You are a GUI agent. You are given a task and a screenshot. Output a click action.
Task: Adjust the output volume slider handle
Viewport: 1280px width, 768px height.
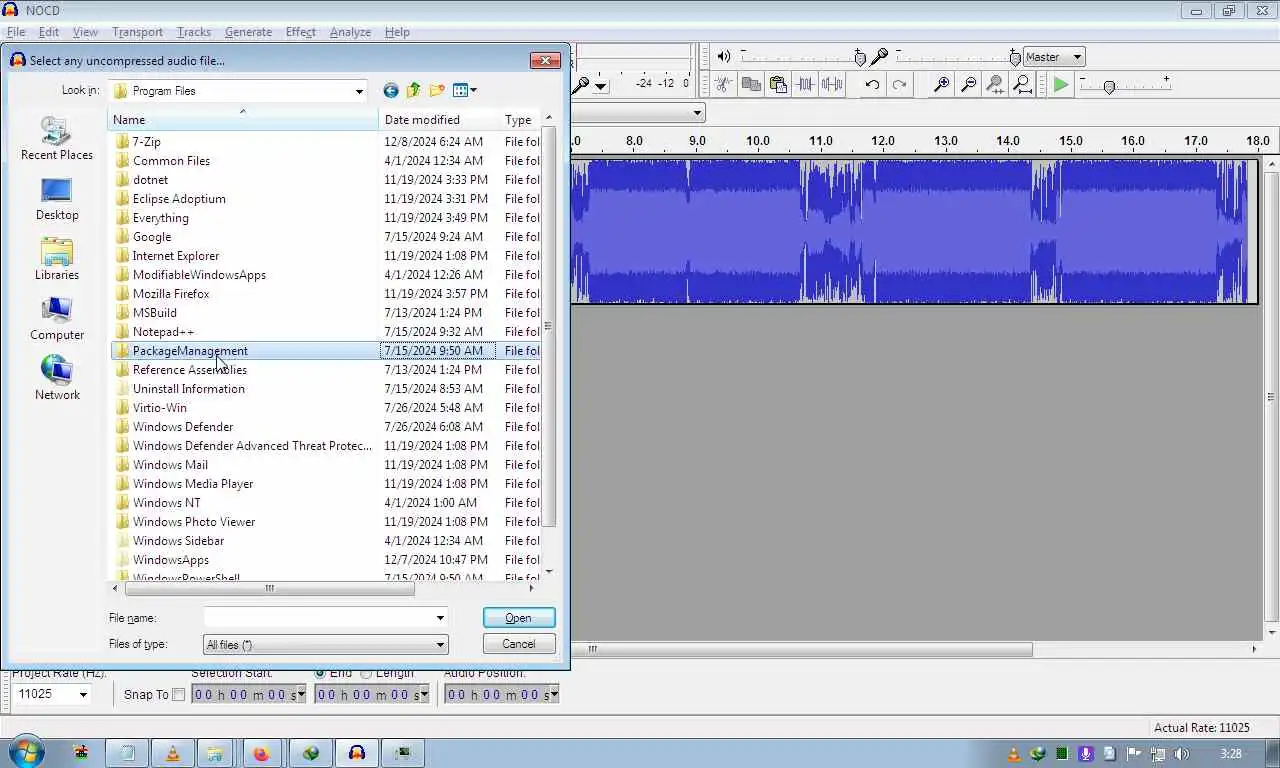(x=859, y=58)
